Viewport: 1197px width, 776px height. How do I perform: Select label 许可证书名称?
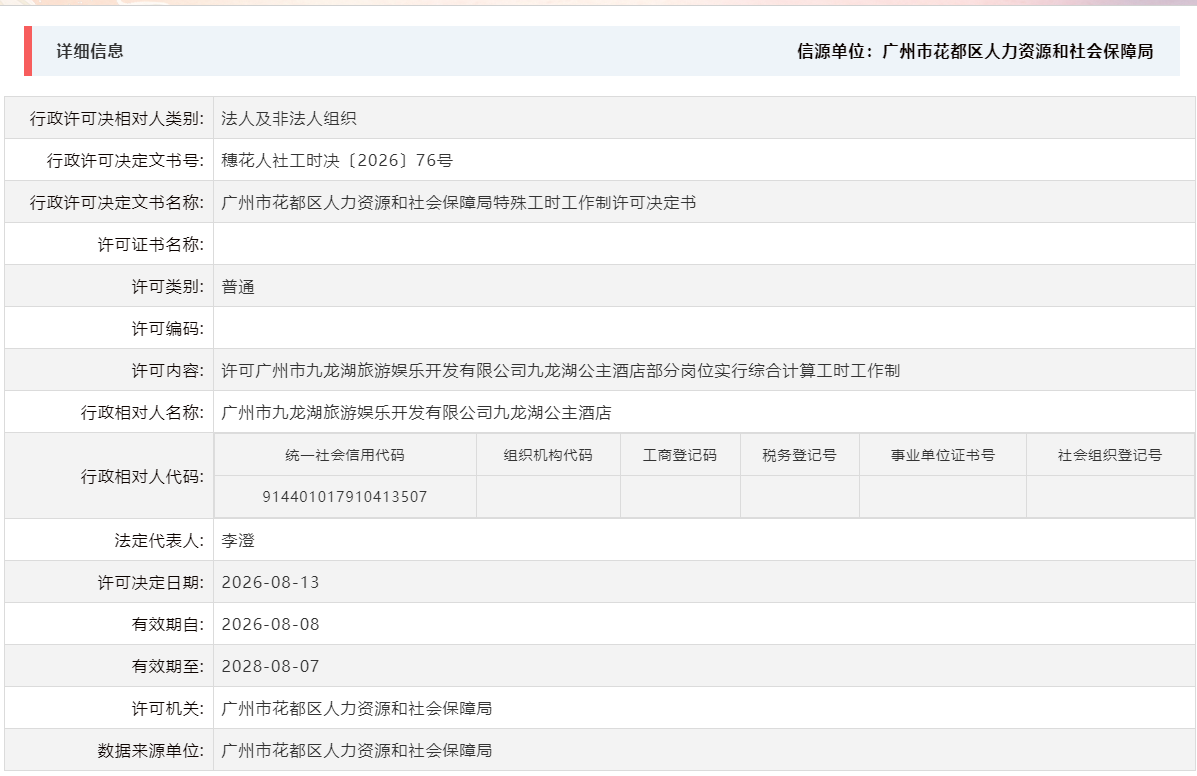(150, 244)
